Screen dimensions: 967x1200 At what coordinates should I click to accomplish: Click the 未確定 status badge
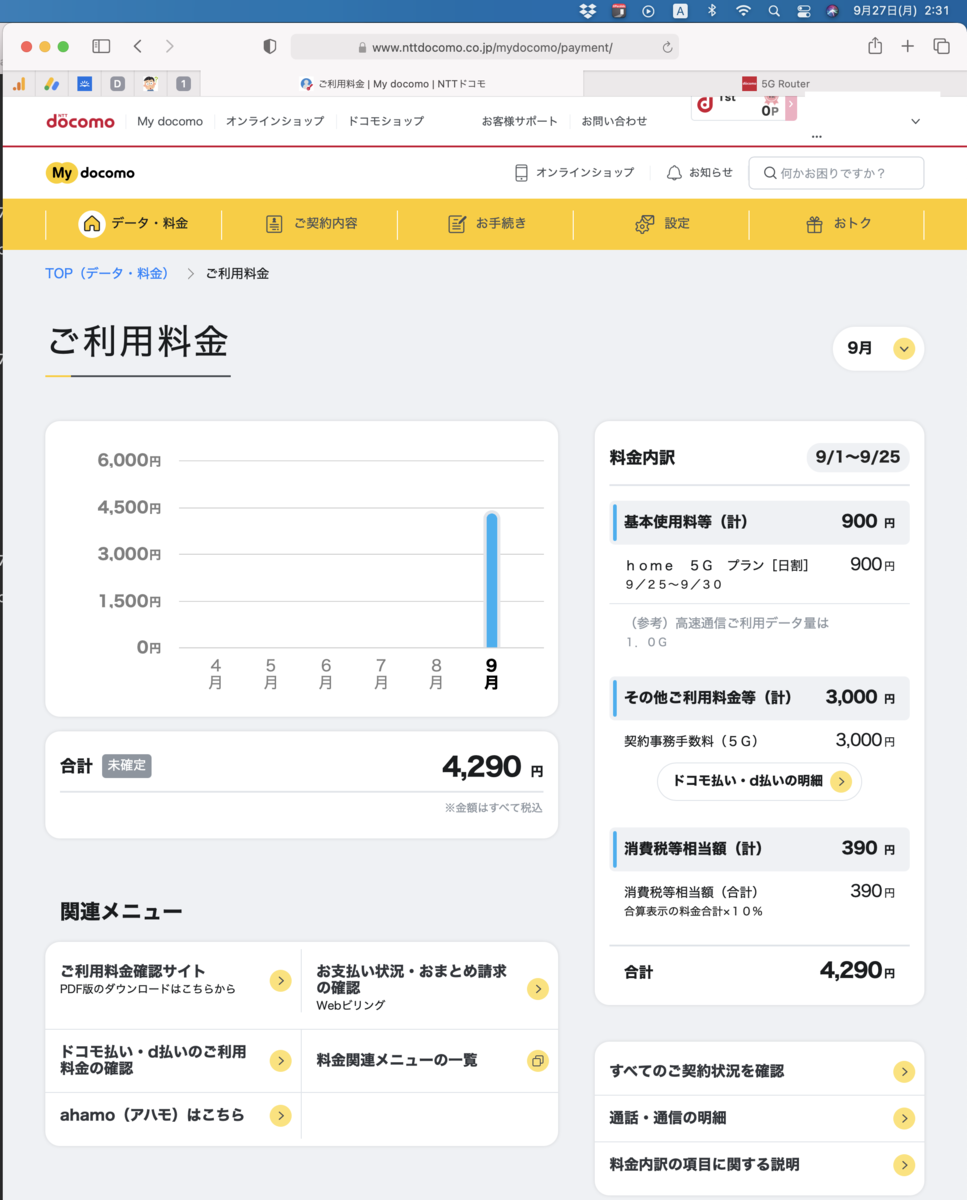[x=126, y=766]
